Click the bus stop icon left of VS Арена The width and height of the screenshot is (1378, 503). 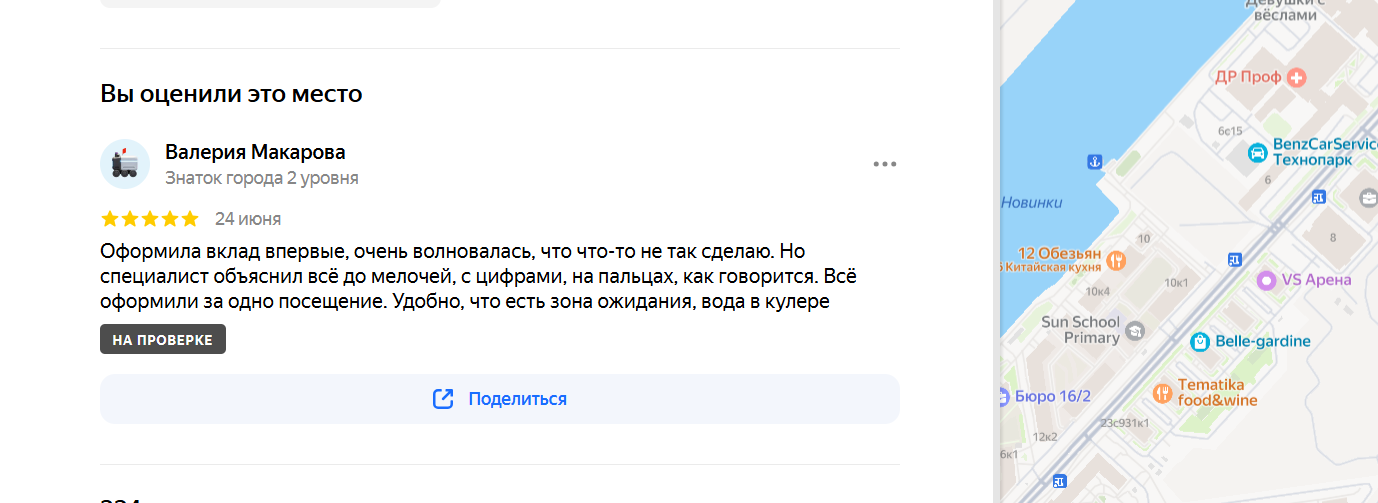coord(1234,260)
